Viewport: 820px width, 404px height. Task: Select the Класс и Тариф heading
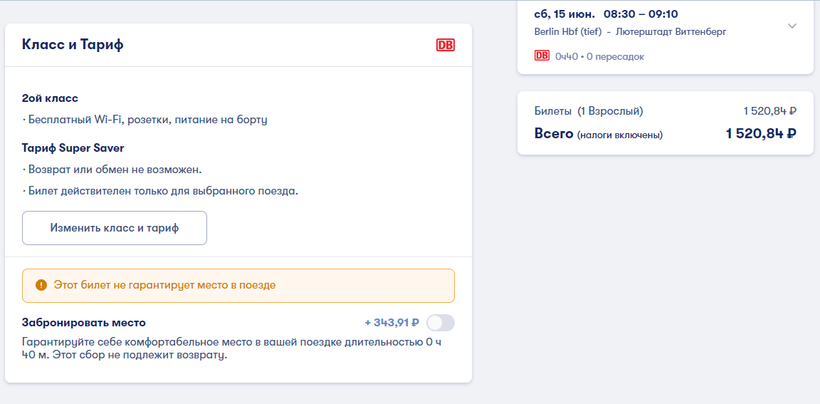[x=73, y=45]
